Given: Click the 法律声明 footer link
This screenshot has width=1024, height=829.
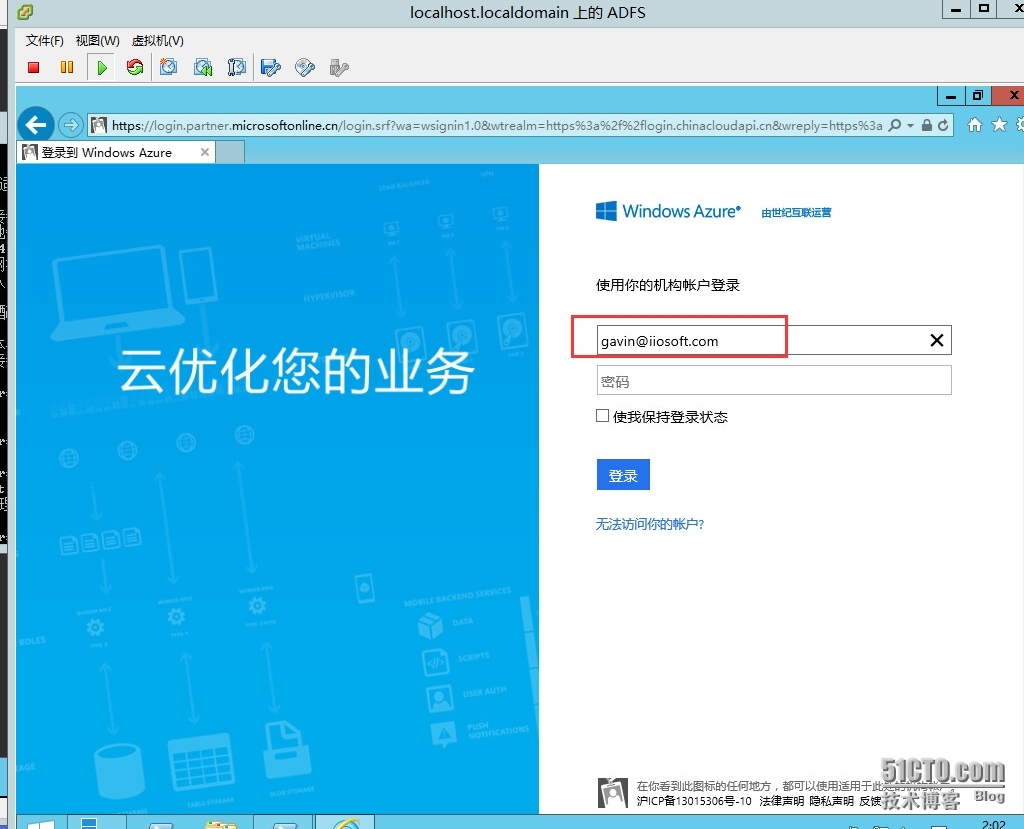Looking at the screenshot, I should (x=782, y=801).
